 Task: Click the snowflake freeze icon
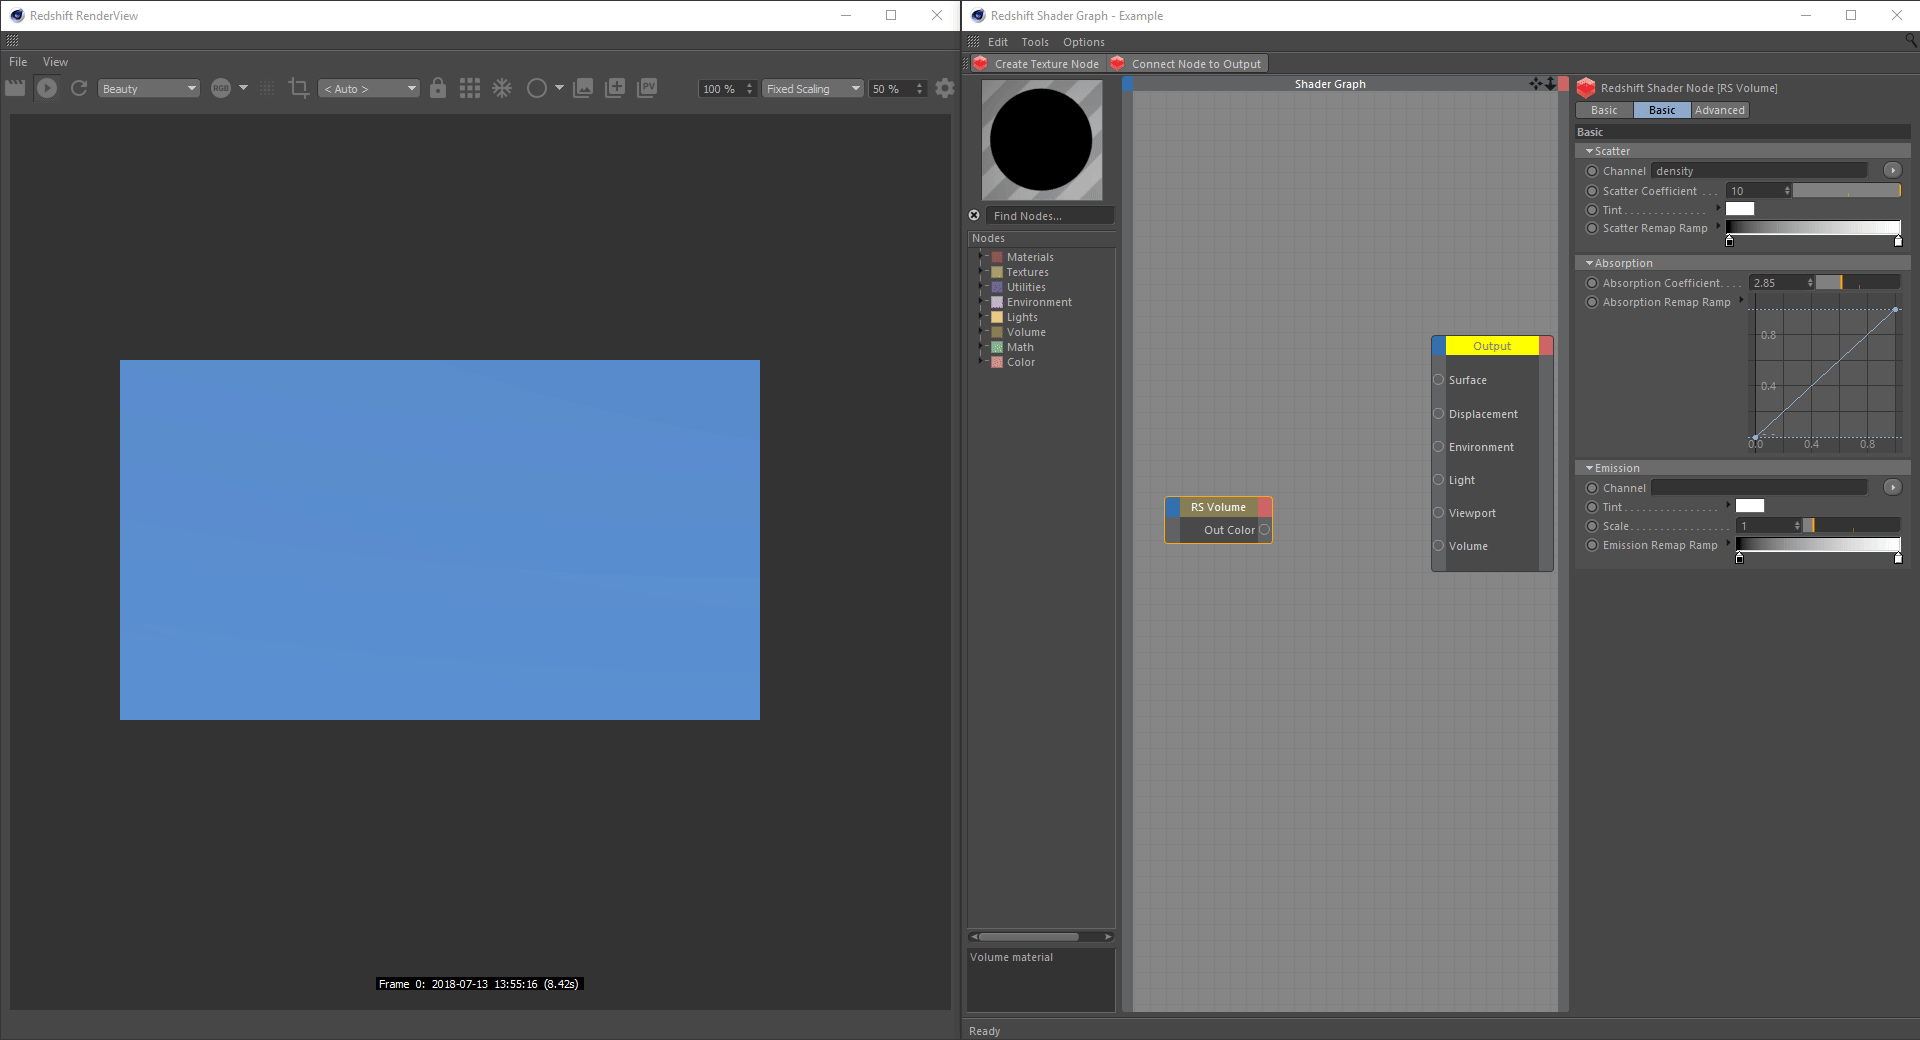tap(502, 88)
